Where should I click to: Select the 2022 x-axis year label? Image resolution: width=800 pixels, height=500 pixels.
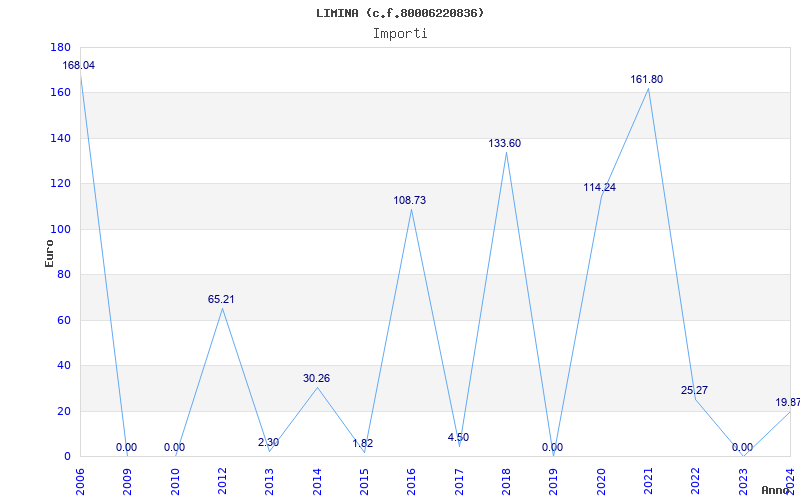[x=696, y=482]
